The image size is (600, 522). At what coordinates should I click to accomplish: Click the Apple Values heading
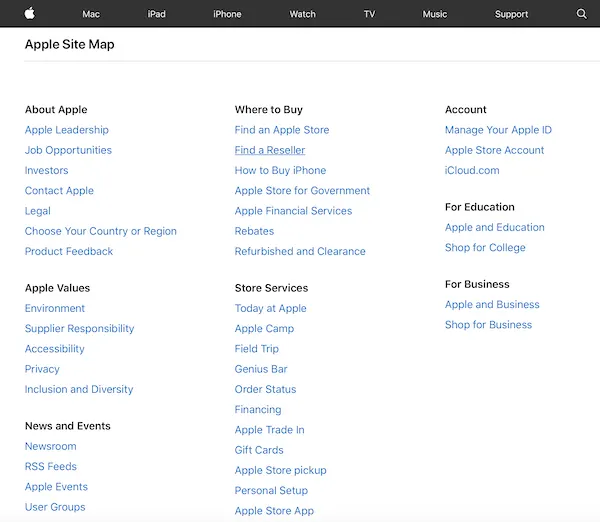(57, 288)
